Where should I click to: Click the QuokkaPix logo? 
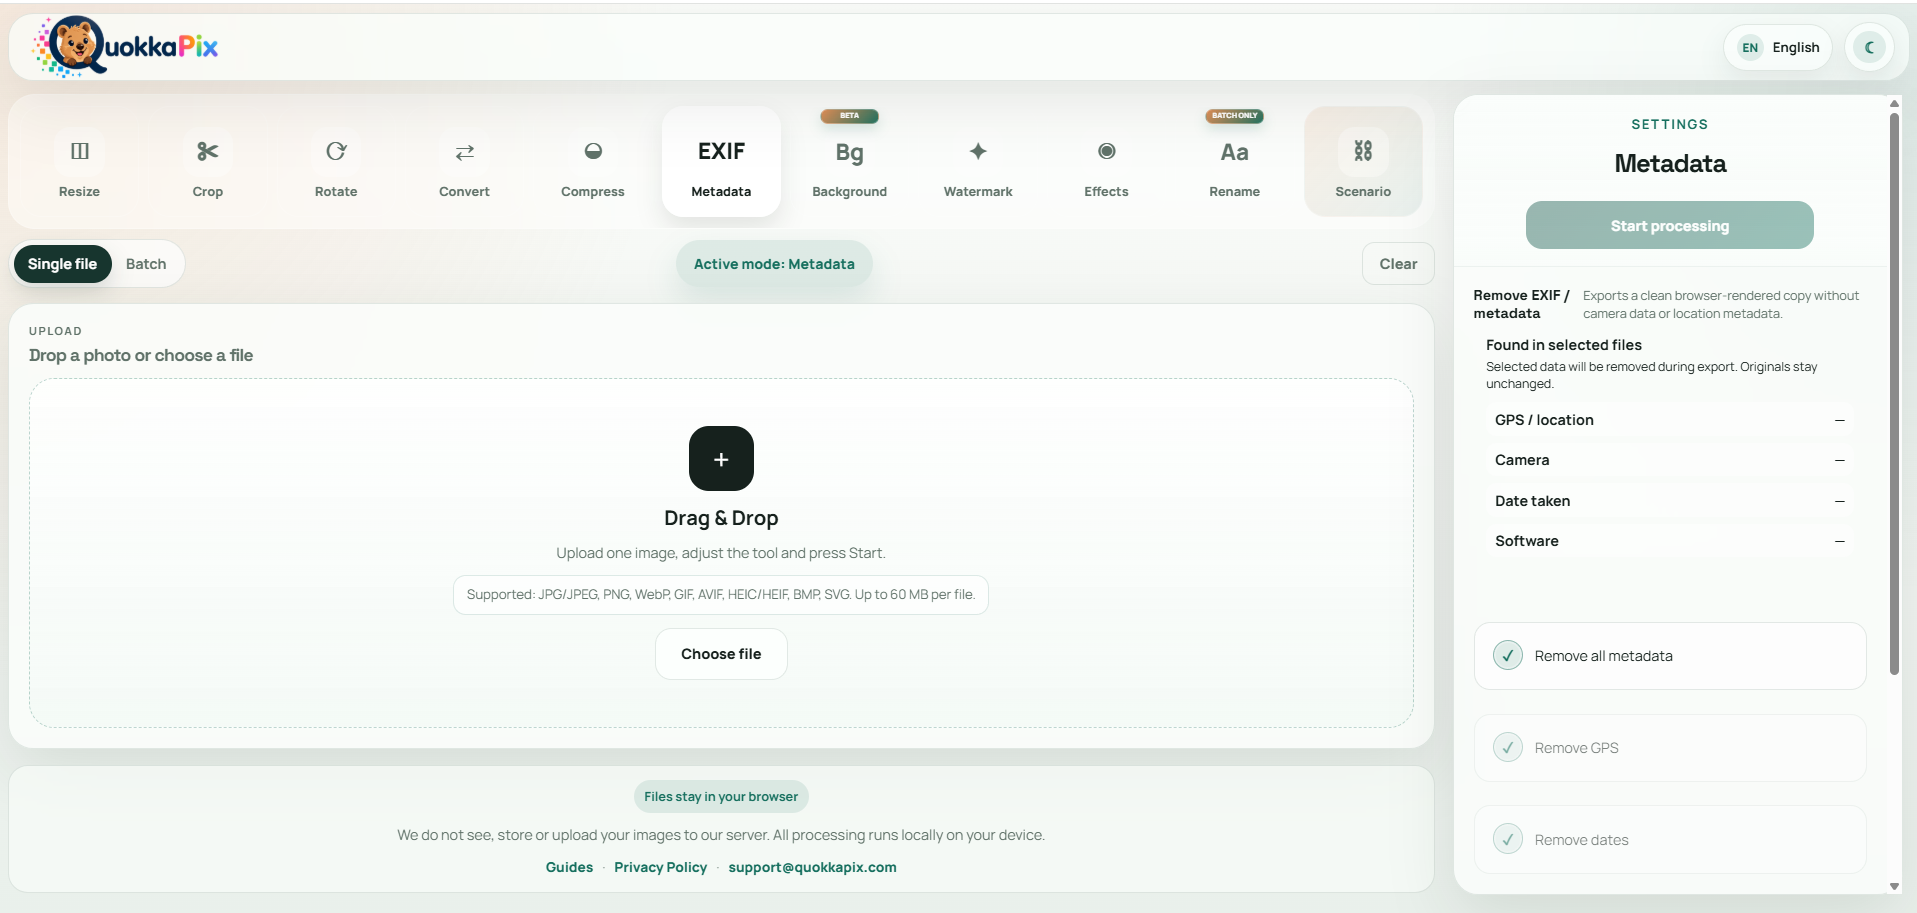click(125, 46)
